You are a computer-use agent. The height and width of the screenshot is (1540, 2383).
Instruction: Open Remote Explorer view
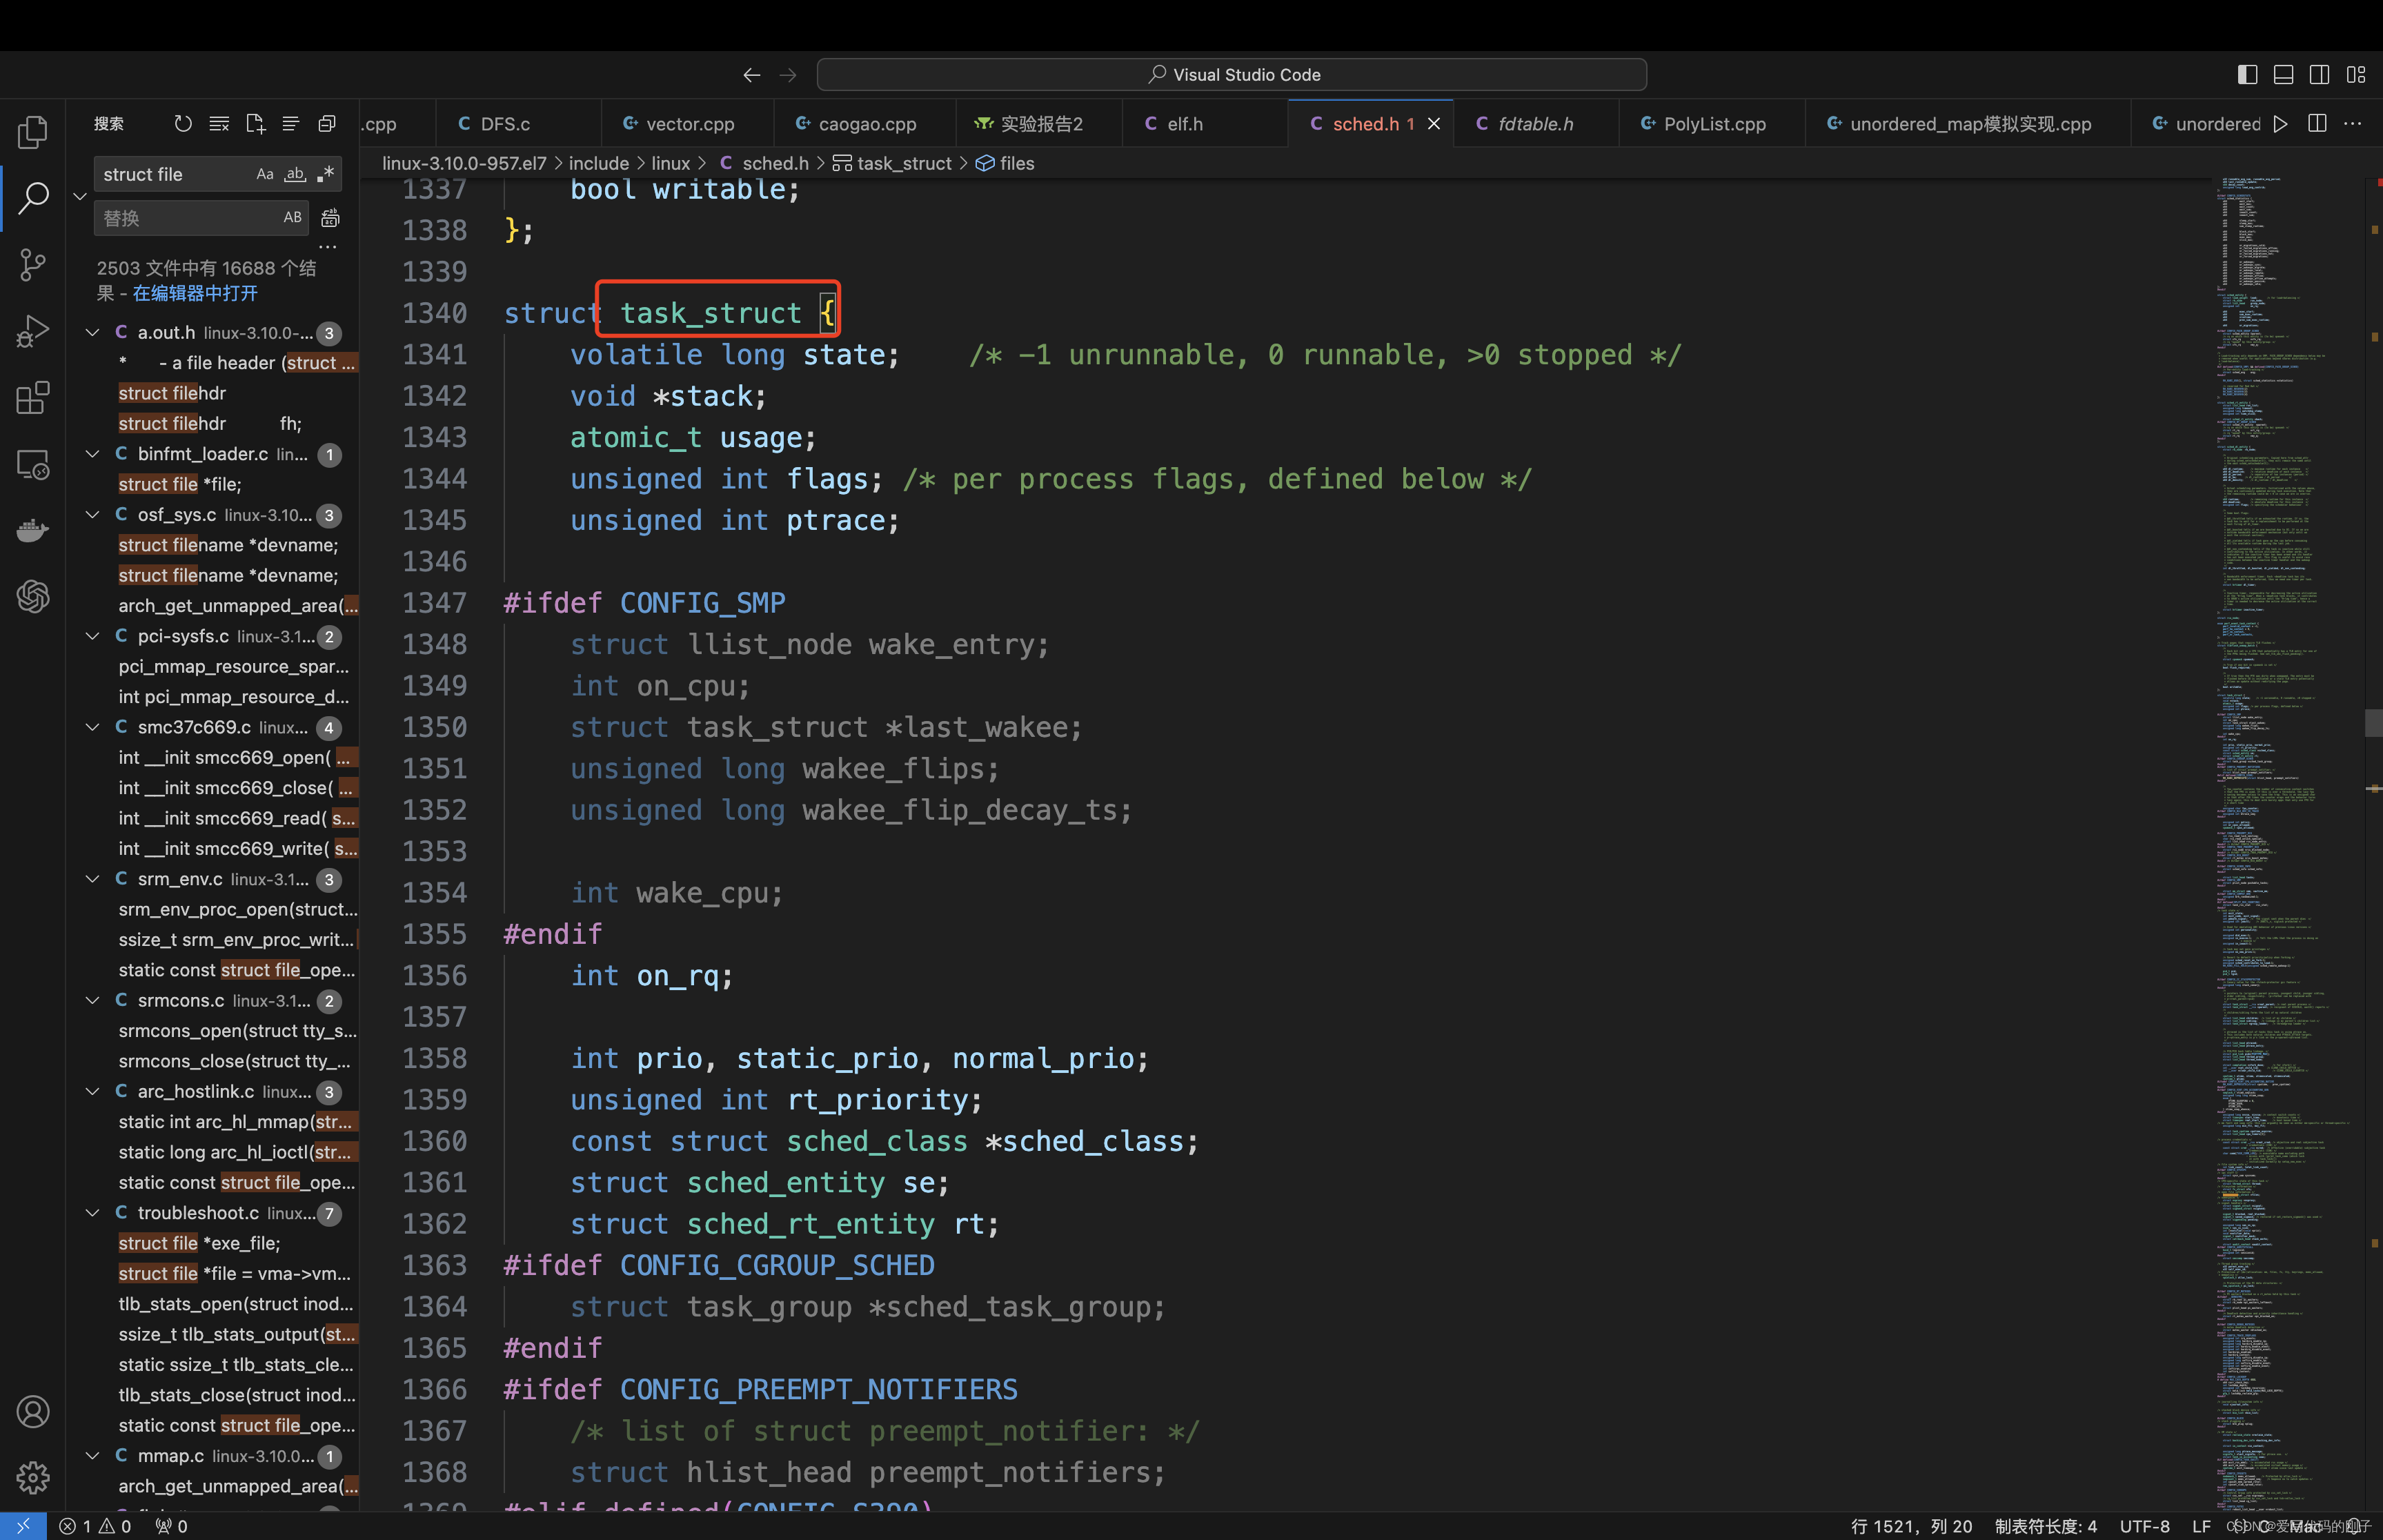33,464
